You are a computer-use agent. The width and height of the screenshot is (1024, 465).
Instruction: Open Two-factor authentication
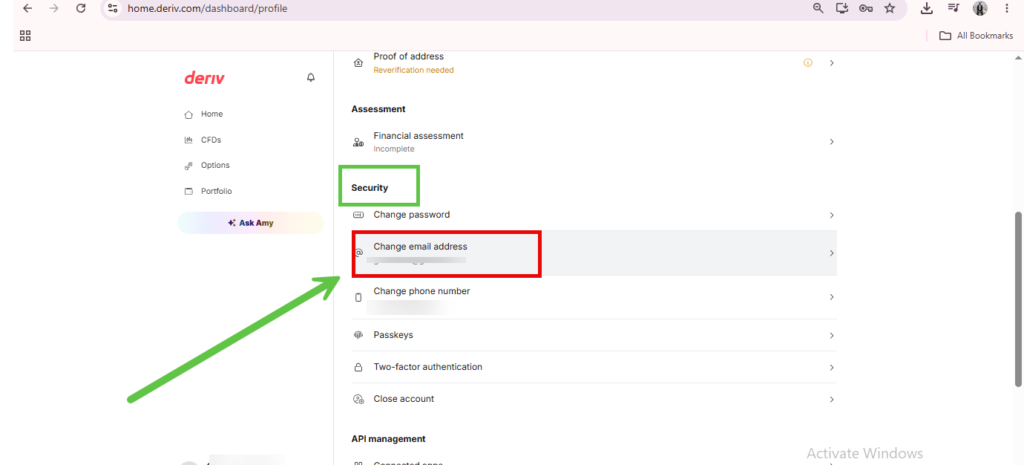tap(594, 367)
